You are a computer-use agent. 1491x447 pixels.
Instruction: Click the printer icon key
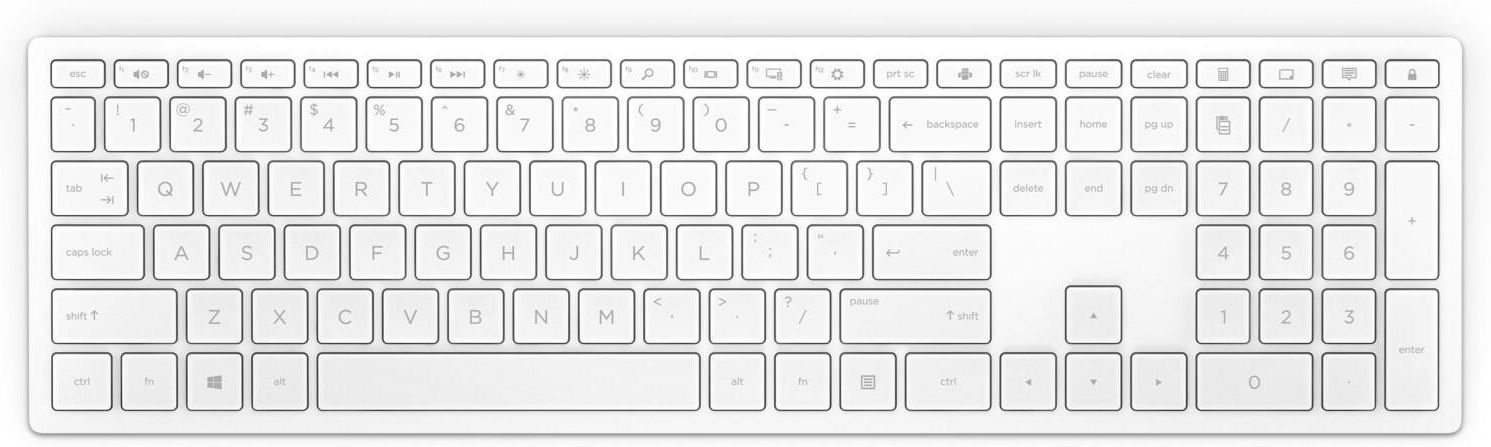pyautogui.click(x=964, y=74)
